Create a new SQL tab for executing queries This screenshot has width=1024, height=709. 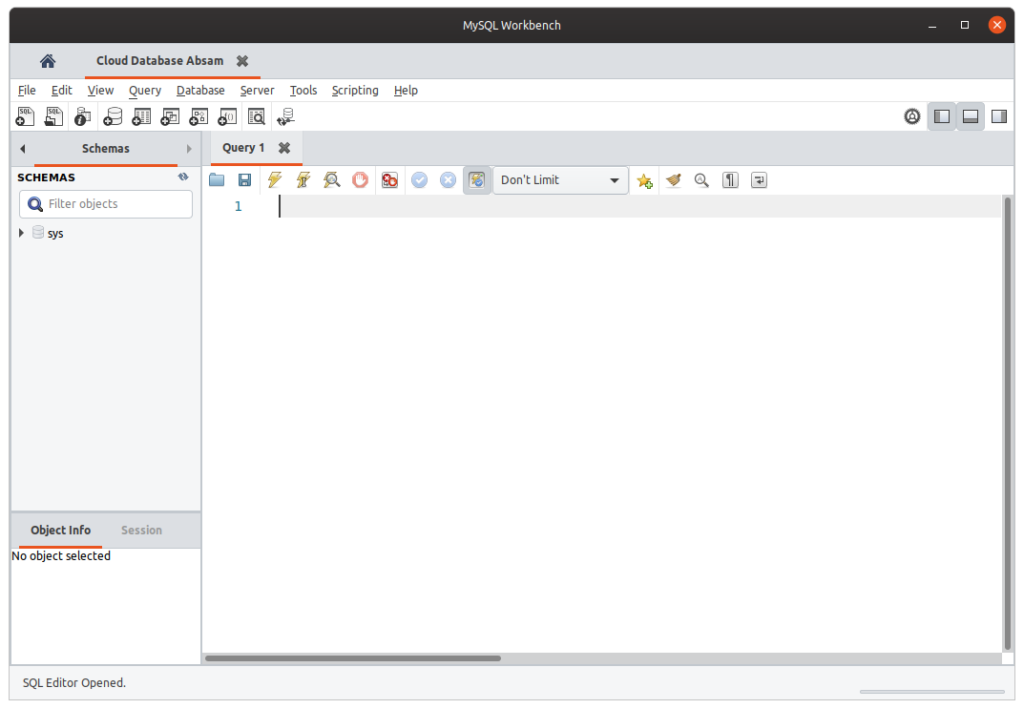25,116
